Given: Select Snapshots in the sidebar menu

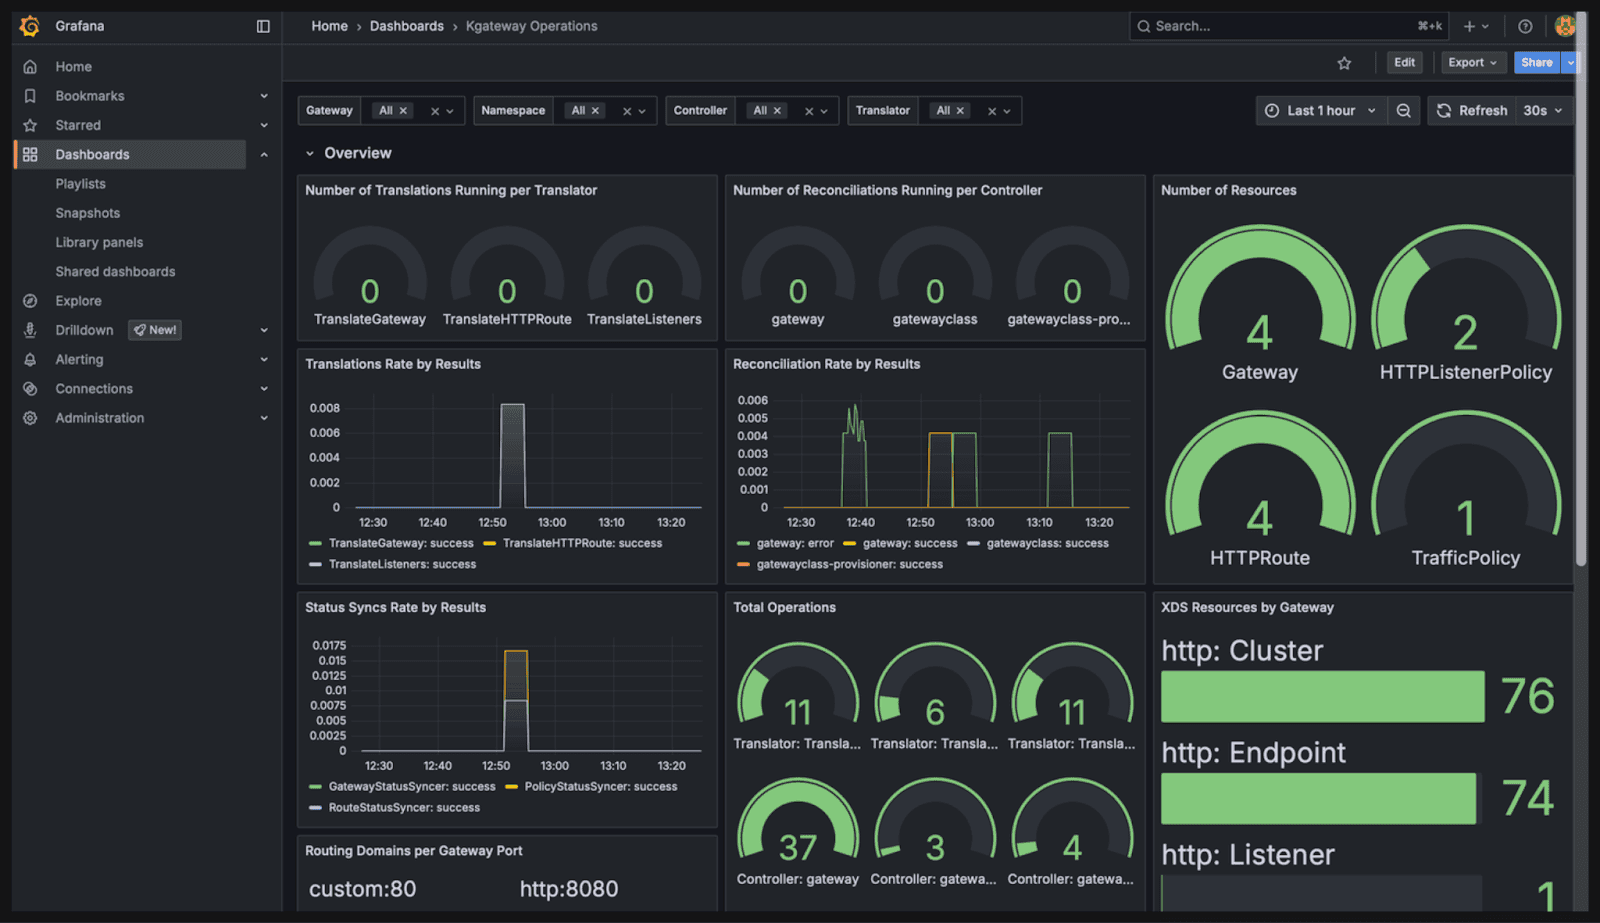Looking at the screenshot, I should point(87,212).
